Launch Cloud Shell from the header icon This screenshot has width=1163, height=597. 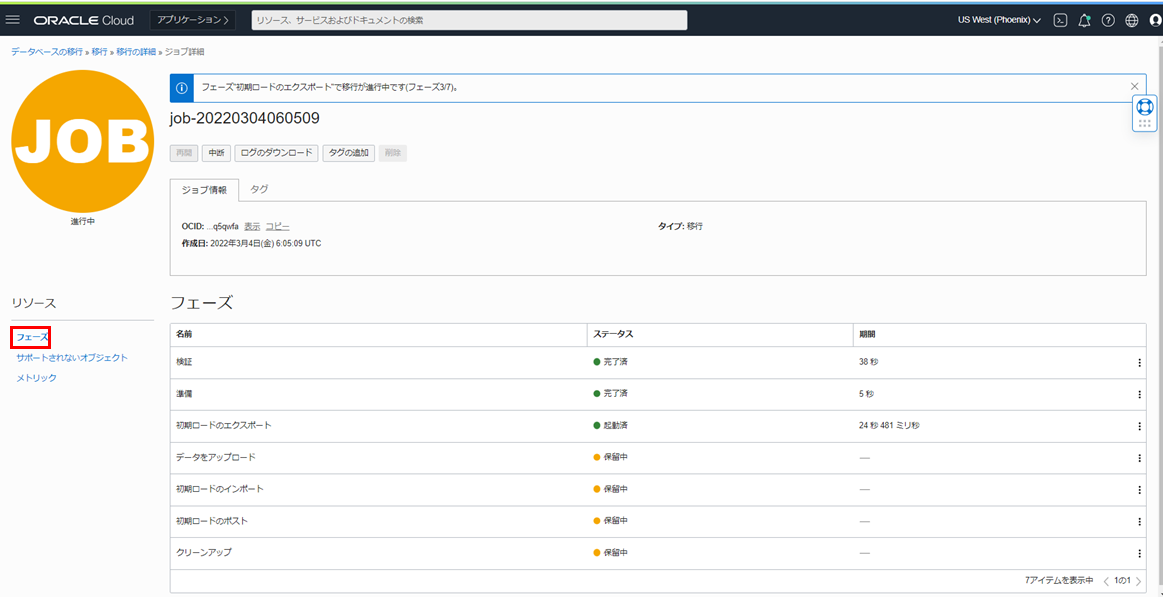[x=1060, y=20]
